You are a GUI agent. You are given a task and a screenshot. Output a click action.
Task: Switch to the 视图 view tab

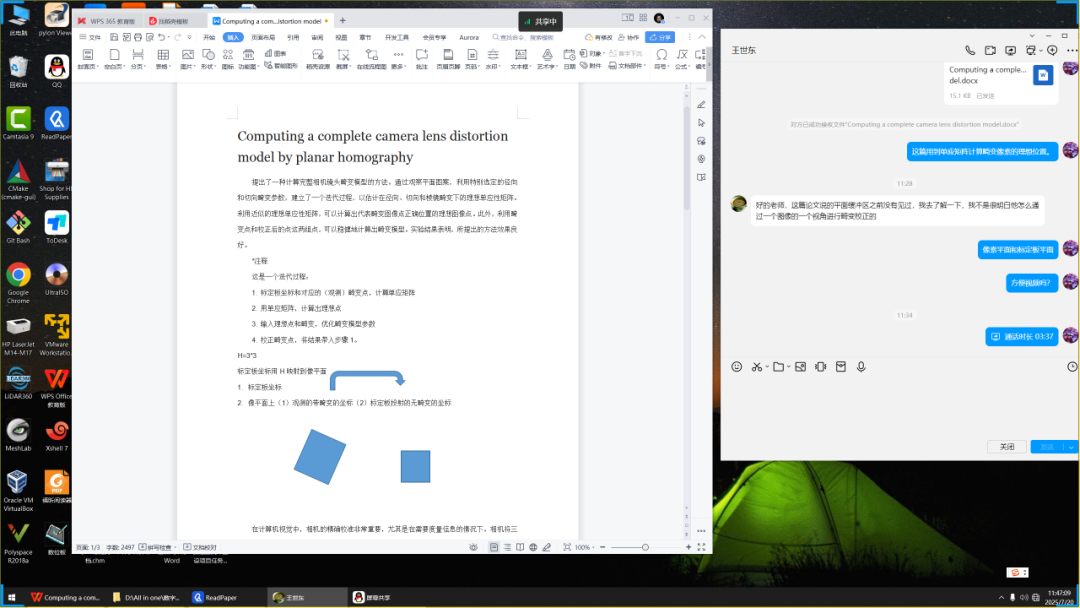point(341,37)
